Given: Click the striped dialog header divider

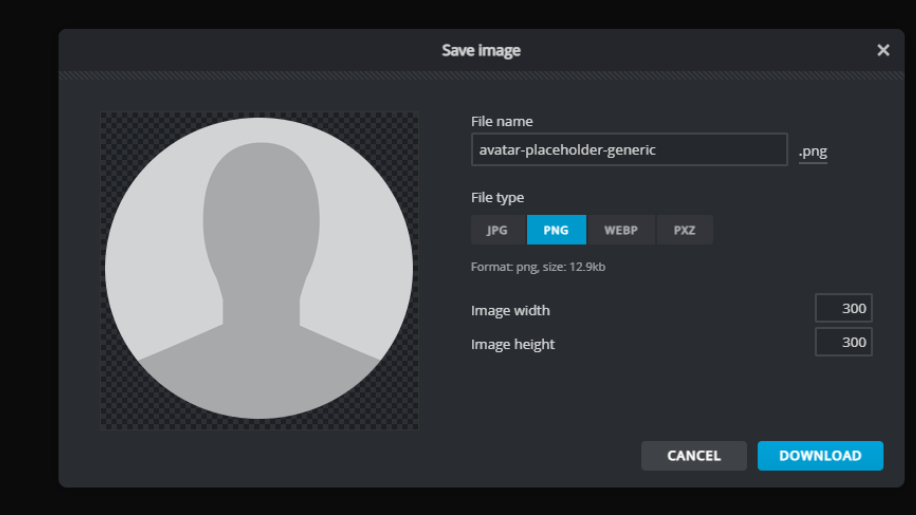Looking at the screenshot, I should (x=481, y=75).
